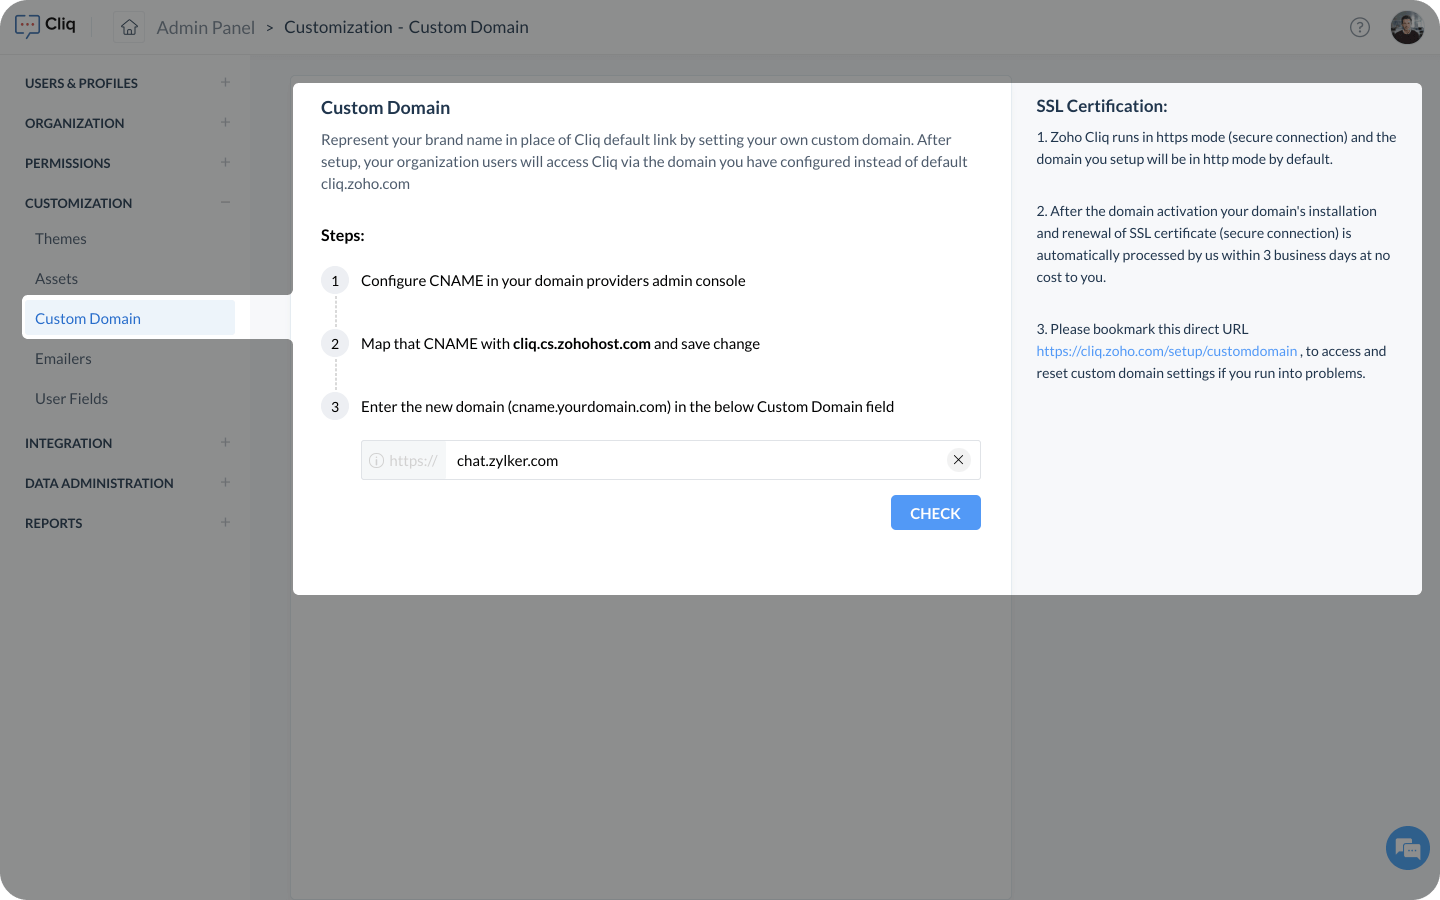Open the user profile avatar

point(1406,27)
